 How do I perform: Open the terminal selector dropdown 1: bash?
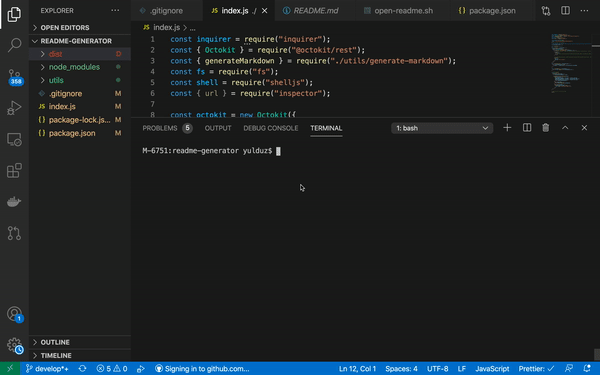[x=442, y=128]
